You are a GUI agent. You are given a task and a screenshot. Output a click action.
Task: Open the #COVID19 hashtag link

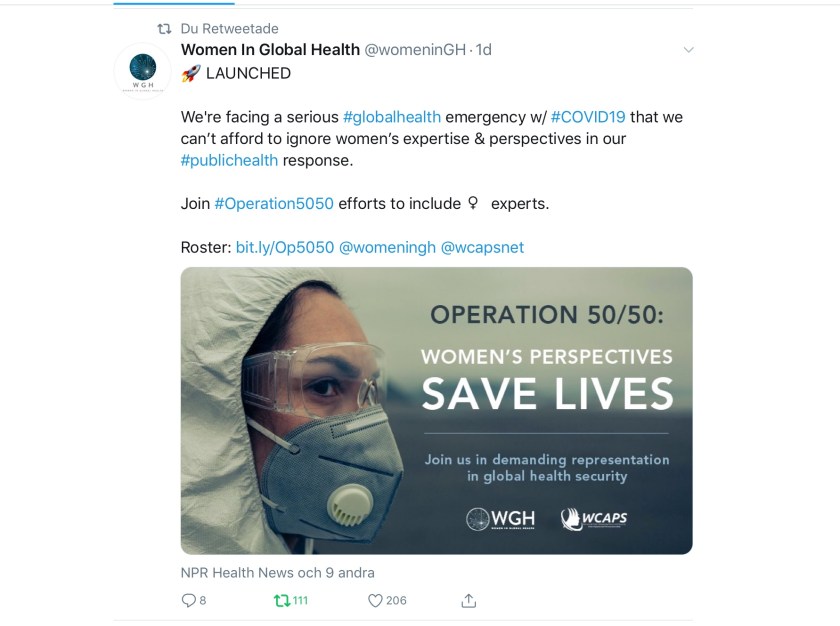[x=588, y=117]
